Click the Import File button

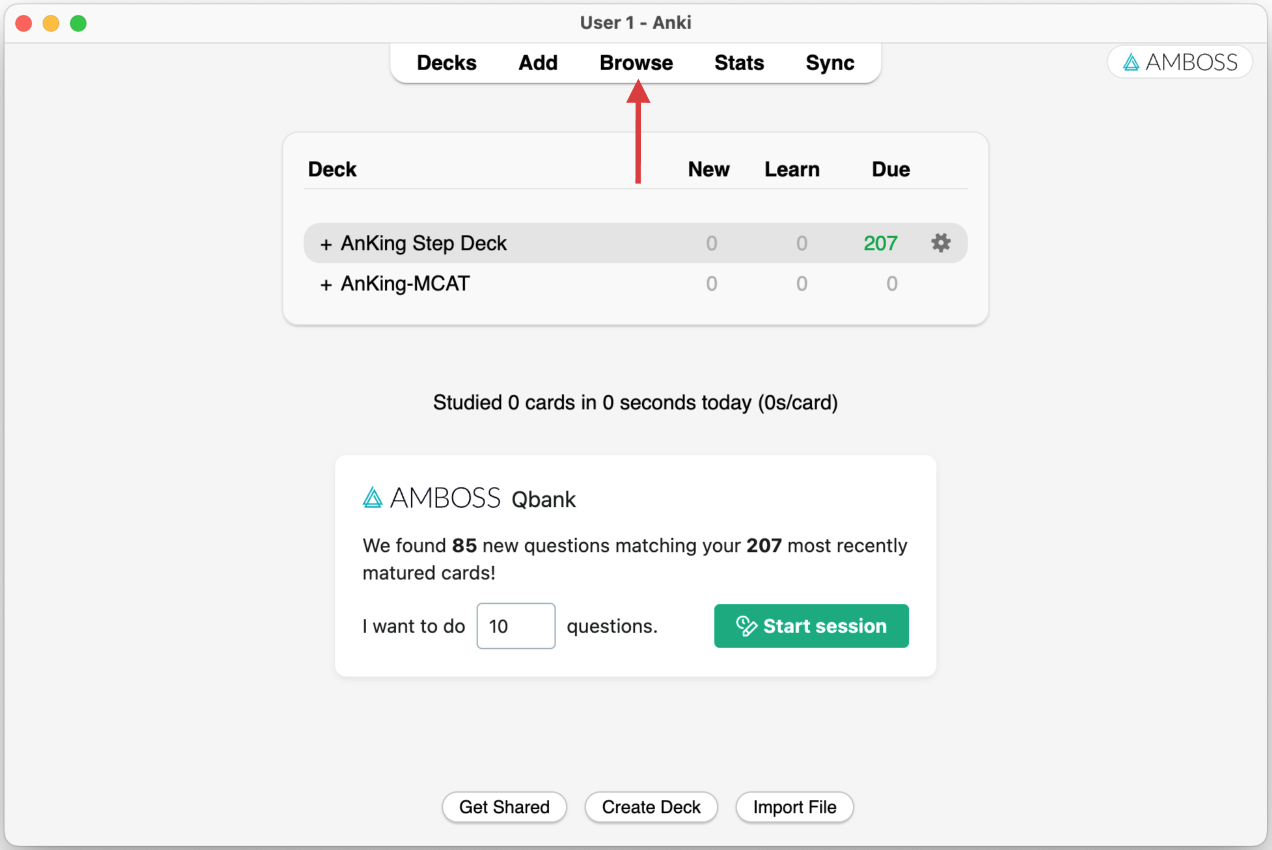pyautogui.click(x=795, y=807)
